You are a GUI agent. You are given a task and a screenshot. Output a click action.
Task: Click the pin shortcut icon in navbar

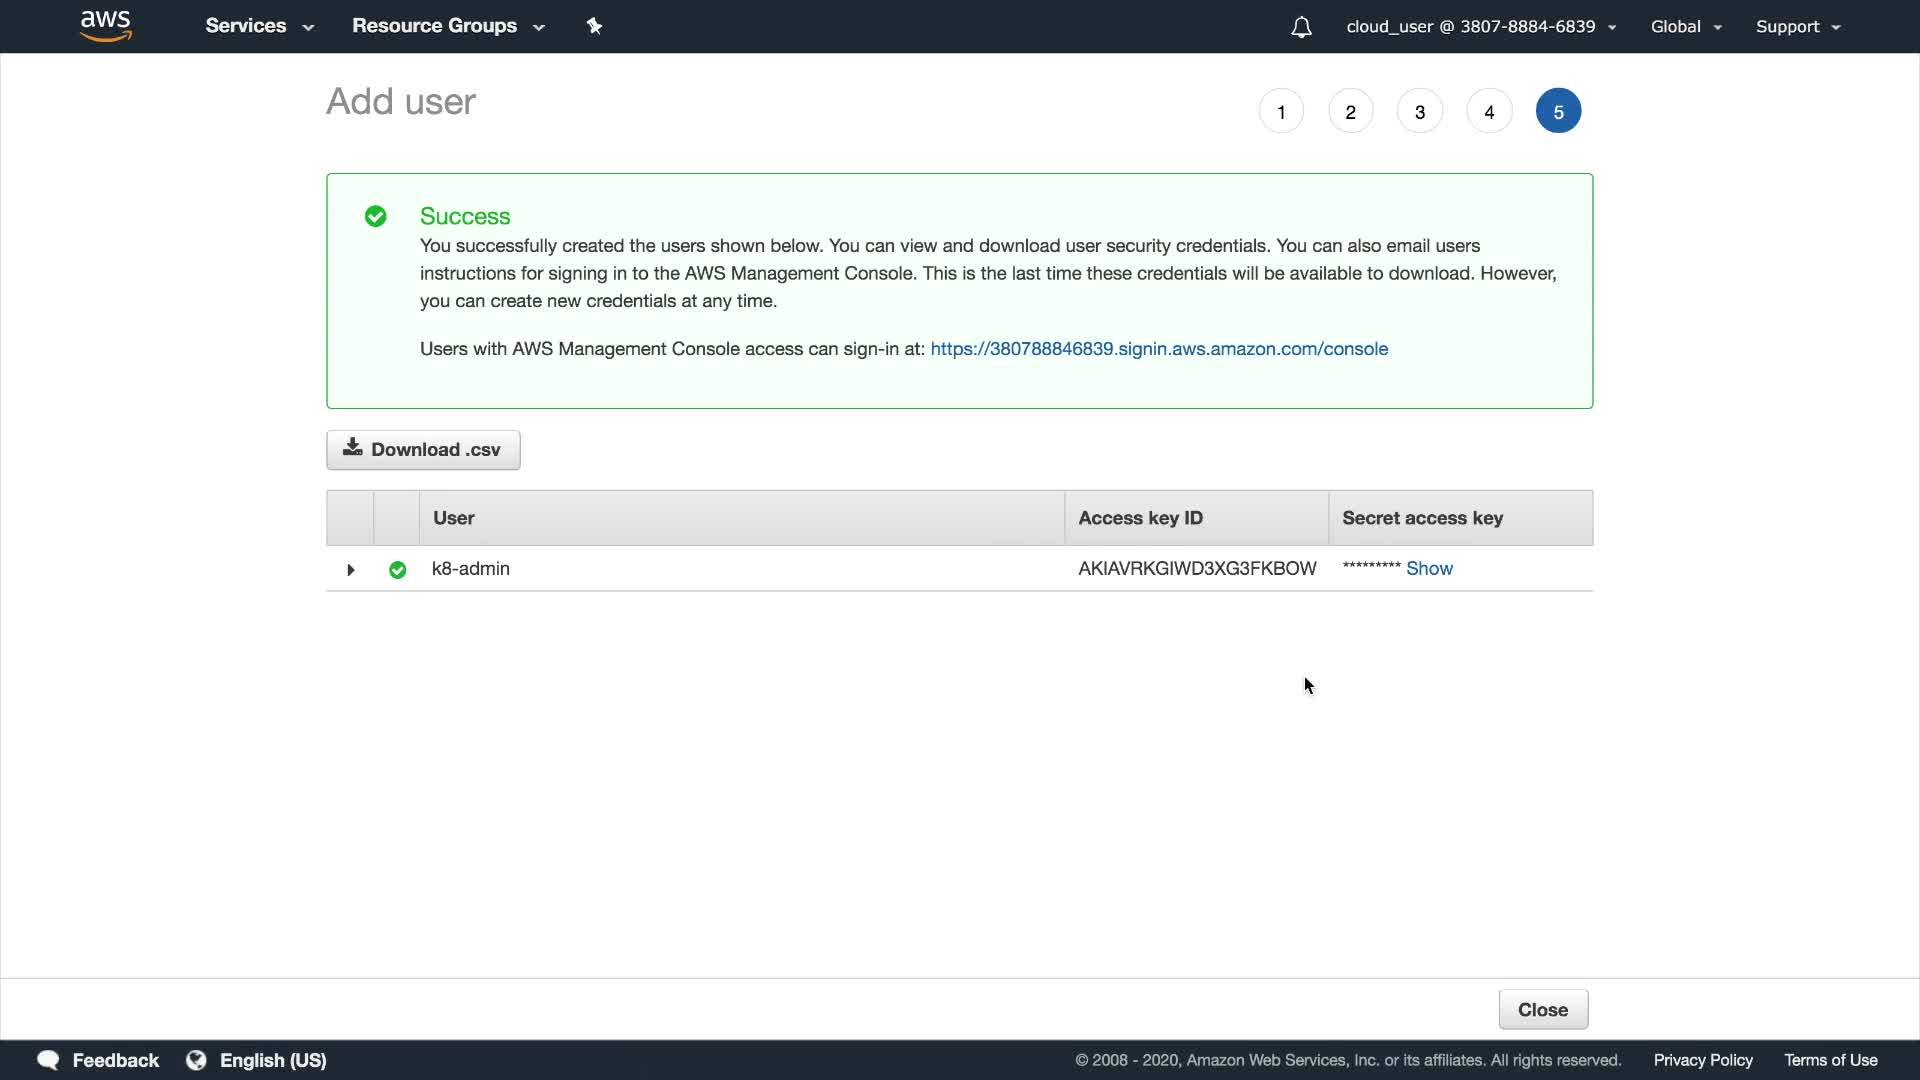point(594,26)
